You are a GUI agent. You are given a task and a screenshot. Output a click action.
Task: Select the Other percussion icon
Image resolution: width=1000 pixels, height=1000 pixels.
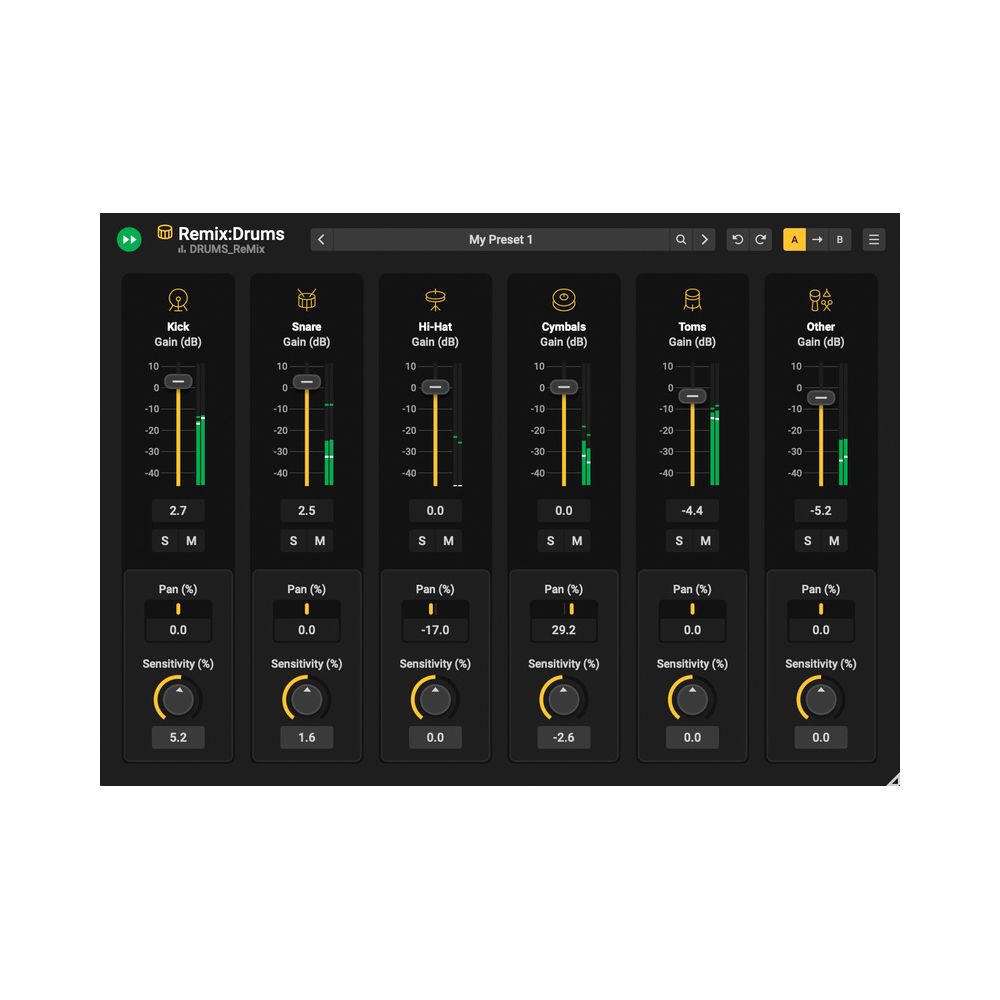point(820,299)
